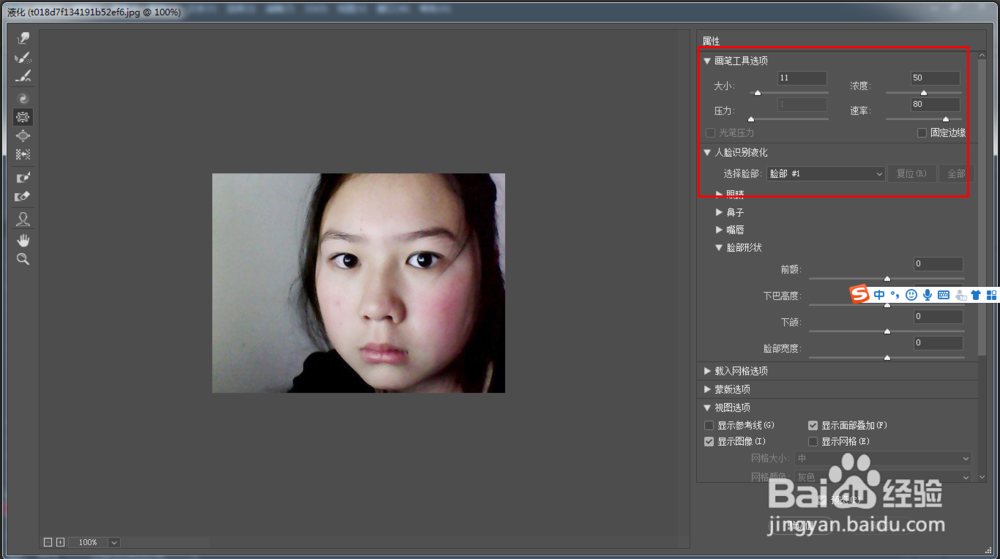Click the 前额 value field

(938, 264)
